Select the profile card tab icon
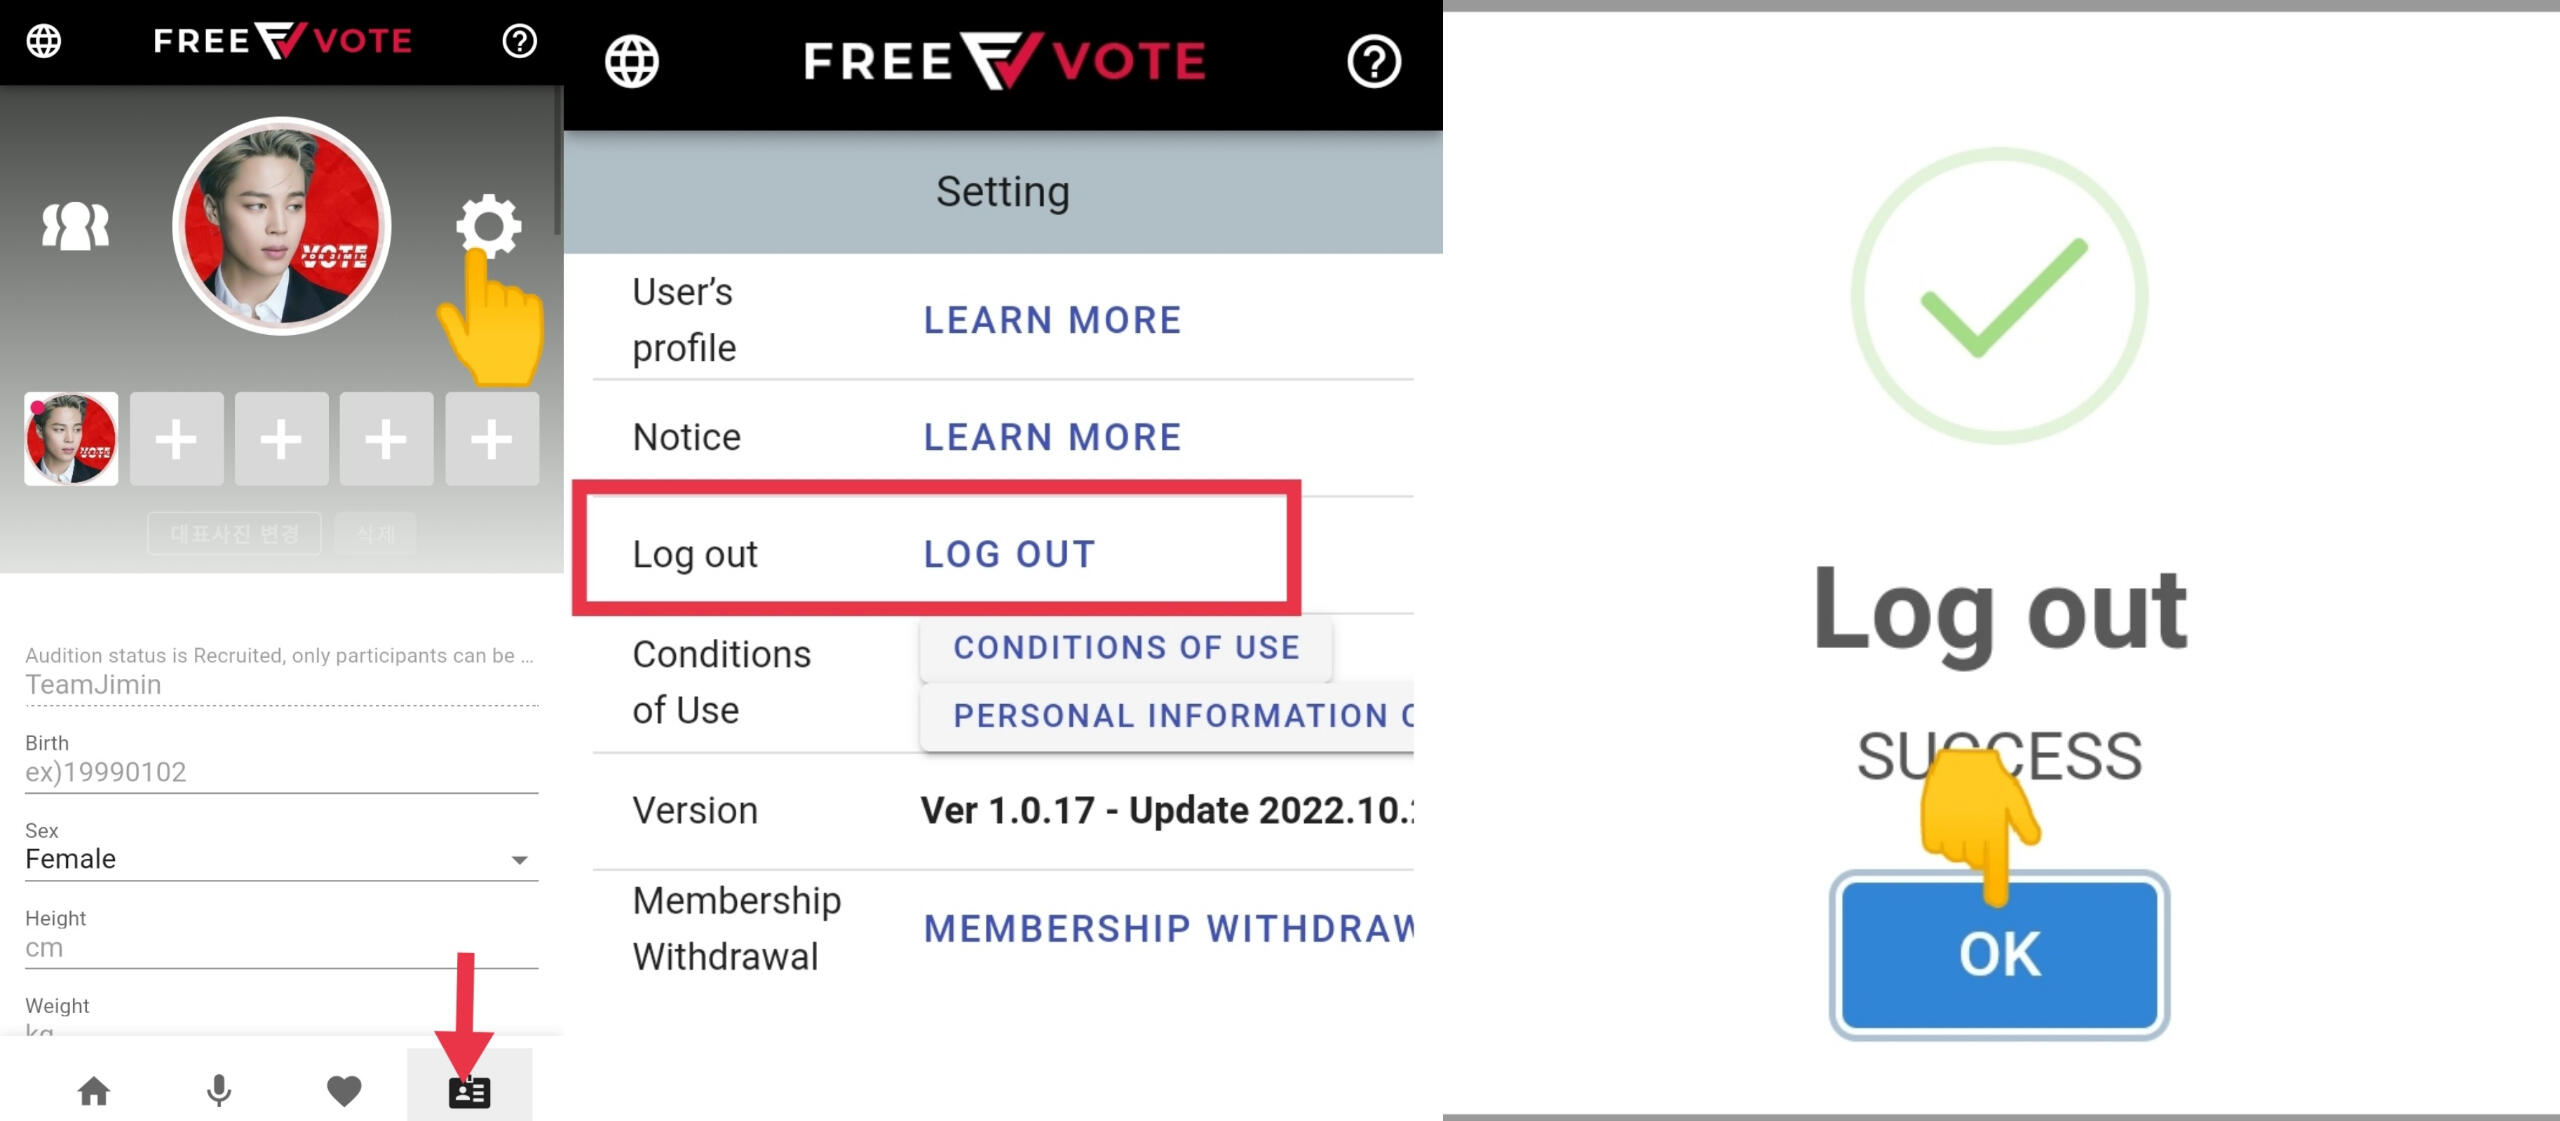2560x1121 pixels. [x=469, y=1091]
